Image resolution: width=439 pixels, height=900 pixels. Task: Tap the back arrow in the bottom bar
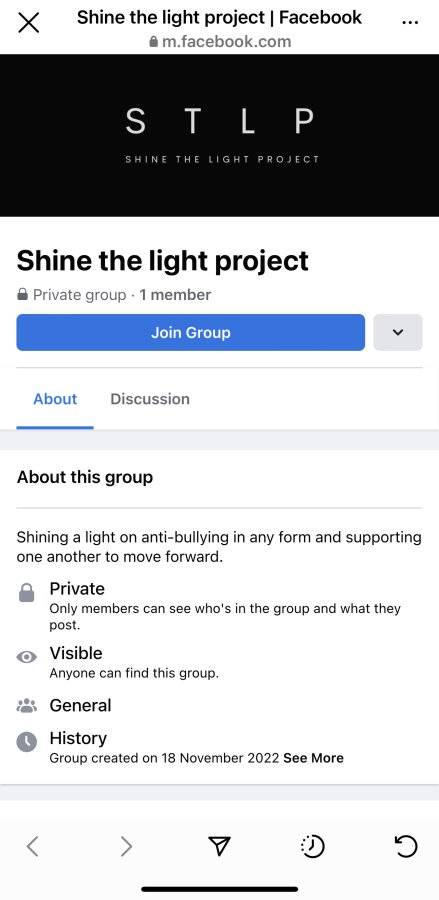33,846
